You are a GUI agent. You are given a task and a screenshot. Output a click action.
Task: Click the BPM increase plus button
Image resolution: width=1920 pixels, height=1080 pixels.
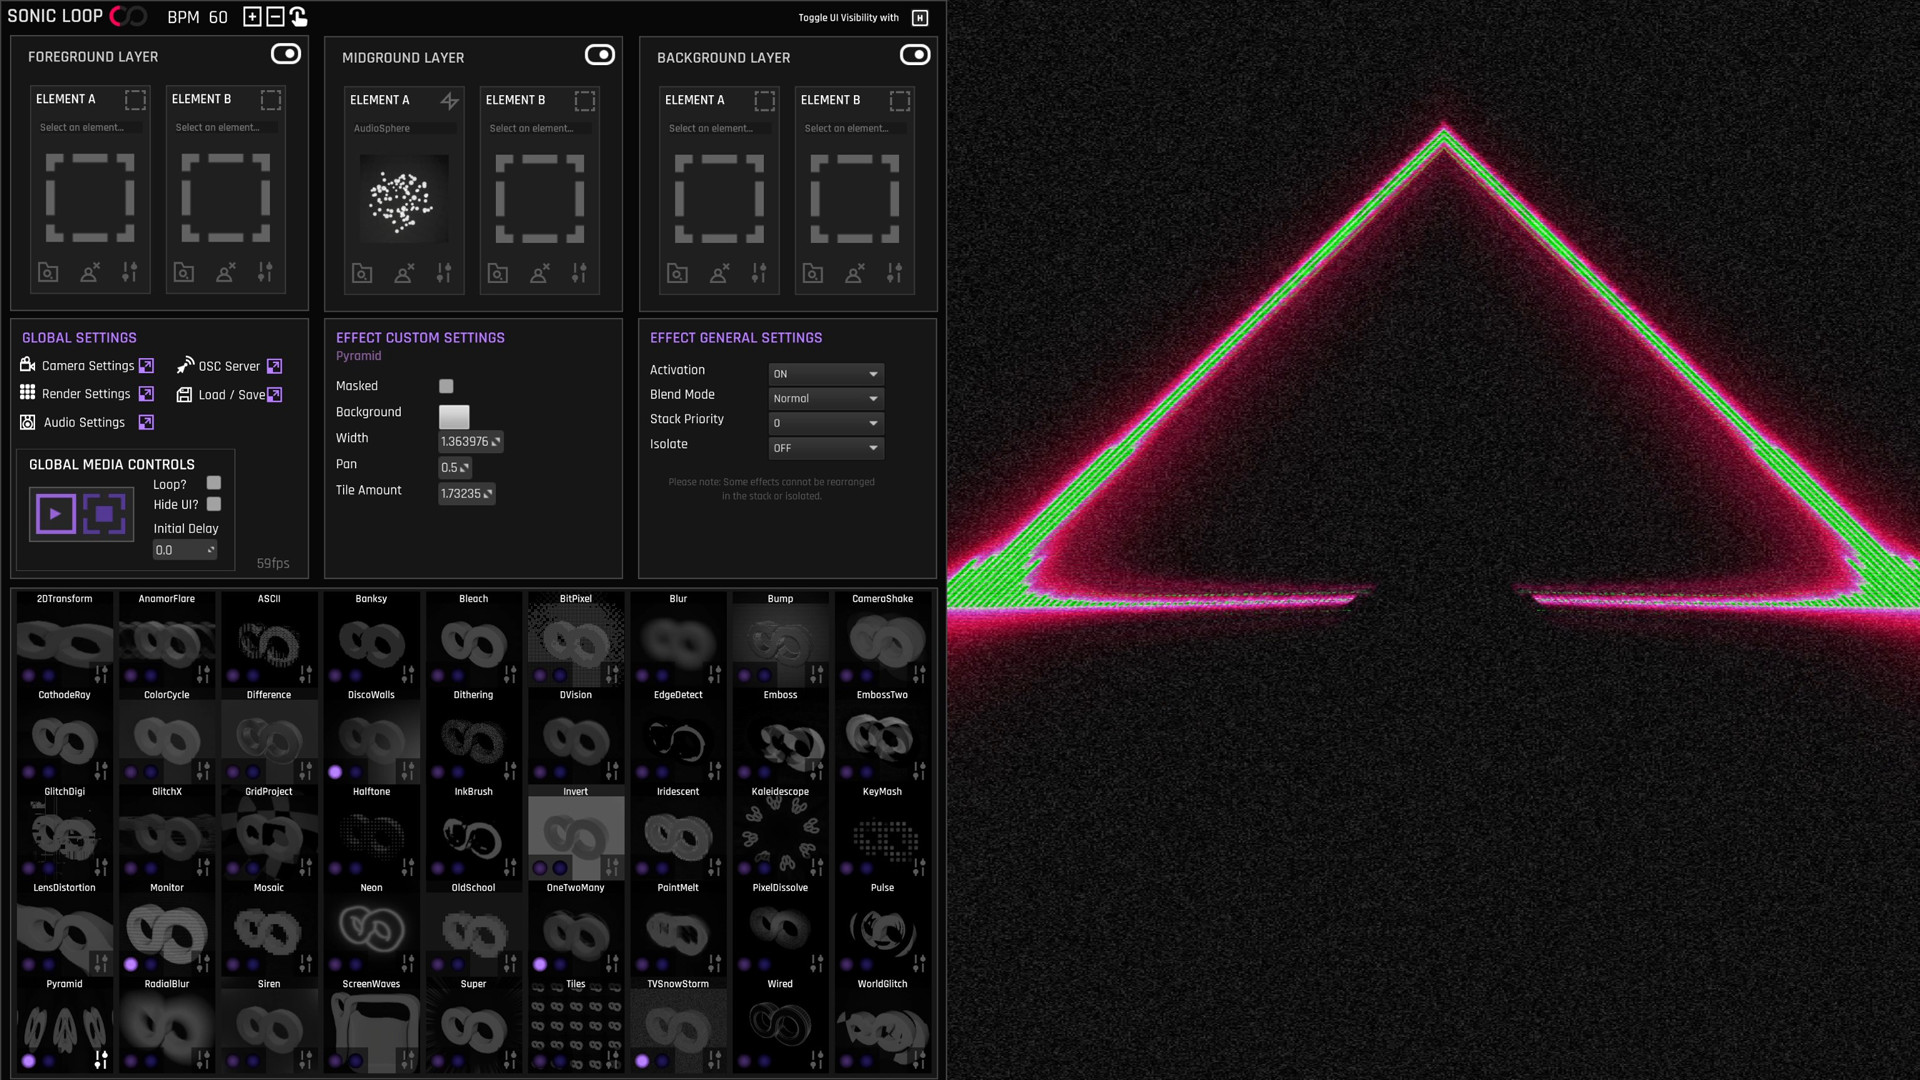(251, 16)
